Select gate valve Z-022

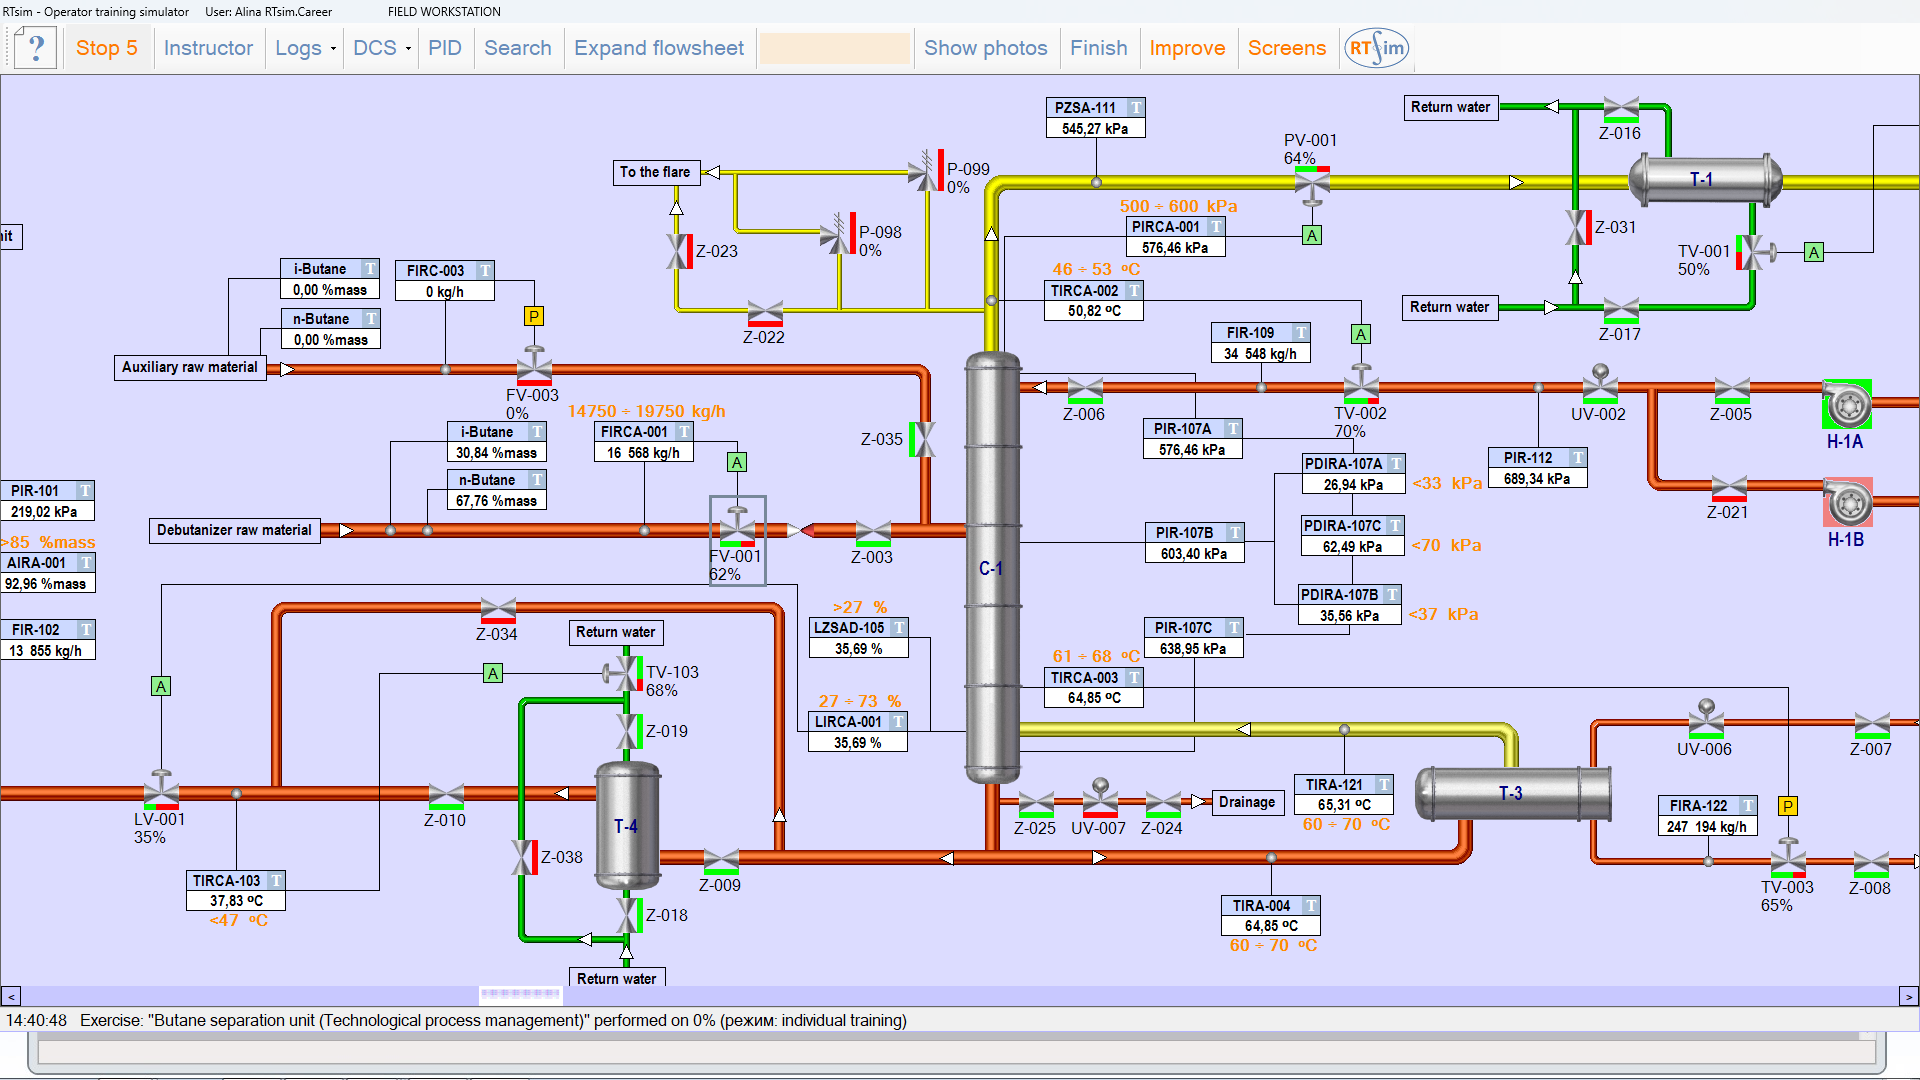pos(765,313)
